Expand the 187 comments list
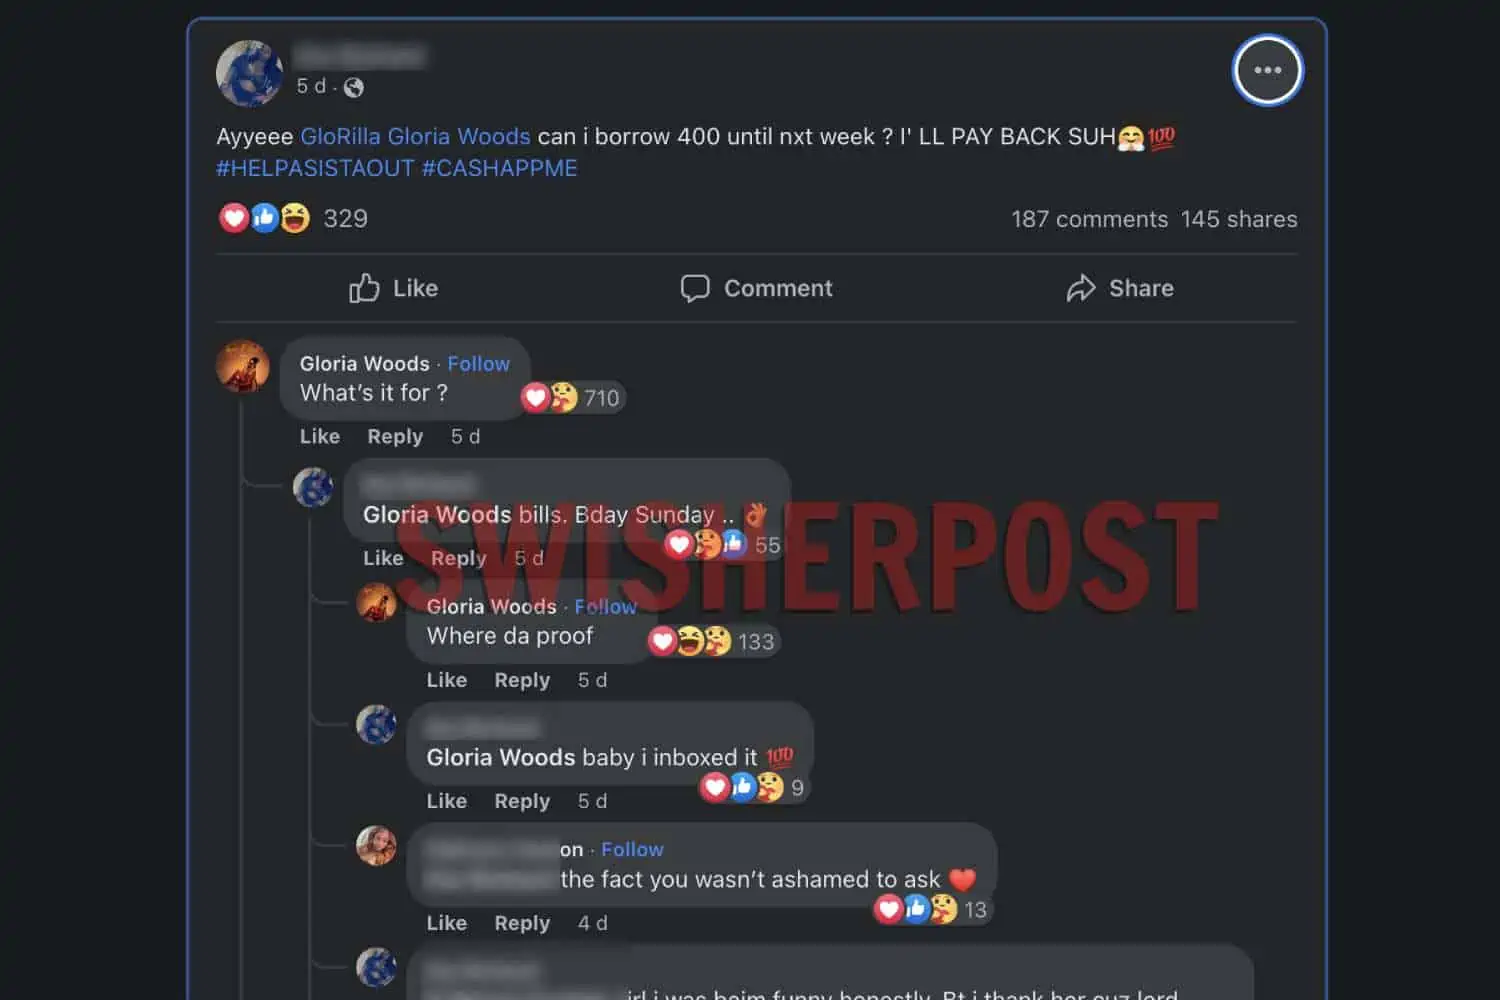 point(1089,219)
